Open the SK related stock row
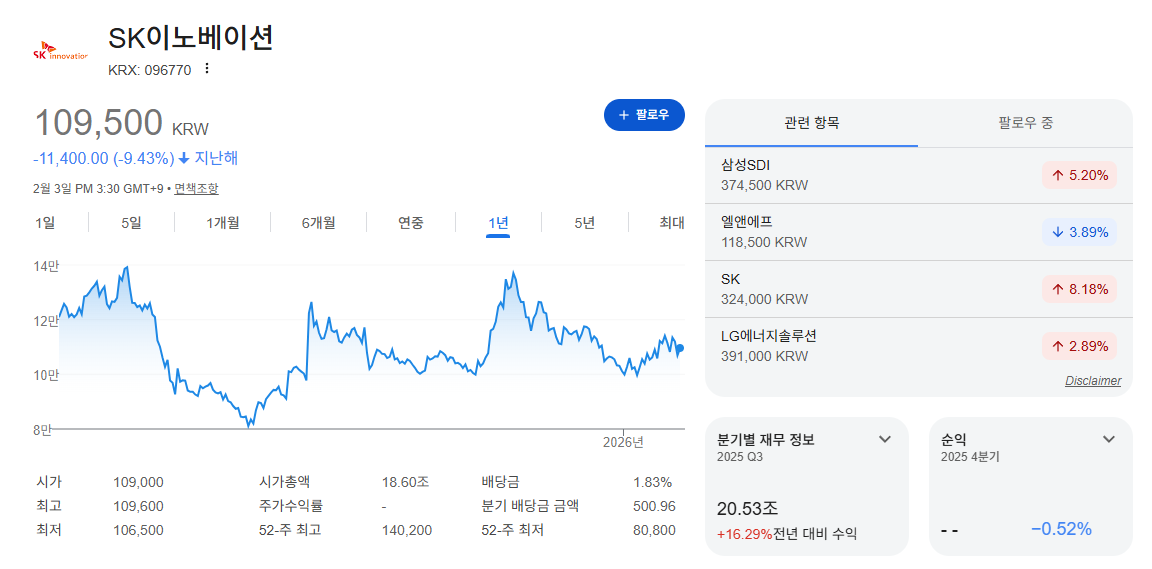The image size is (1152, 569). point(919,289)
